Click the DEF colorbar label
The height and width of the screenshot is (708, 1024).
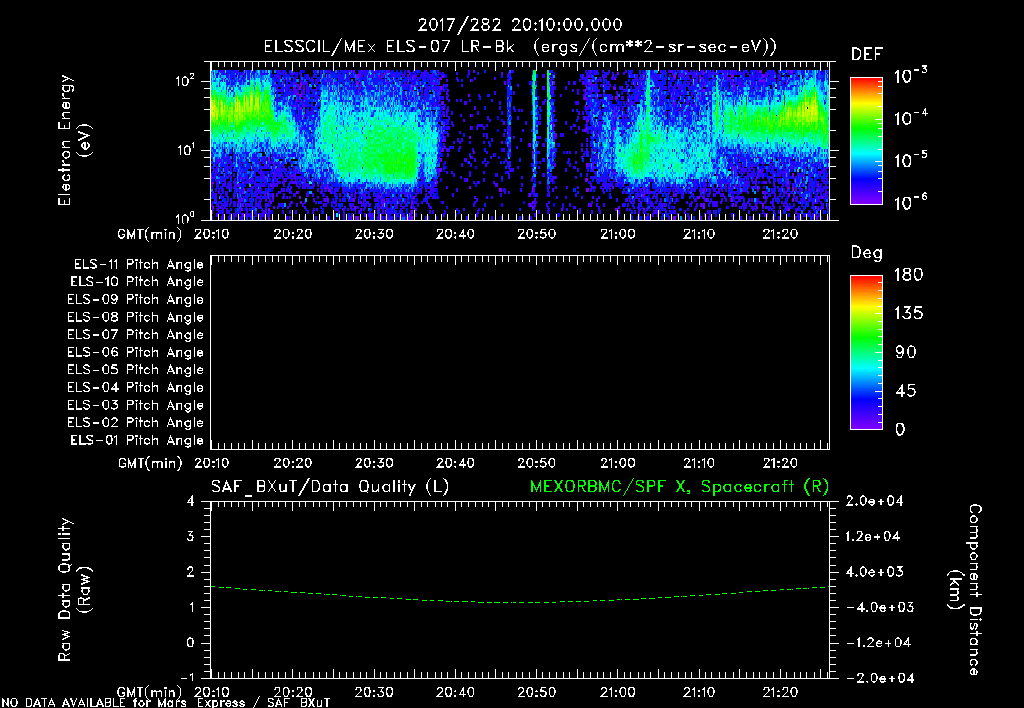coord(867,54)
